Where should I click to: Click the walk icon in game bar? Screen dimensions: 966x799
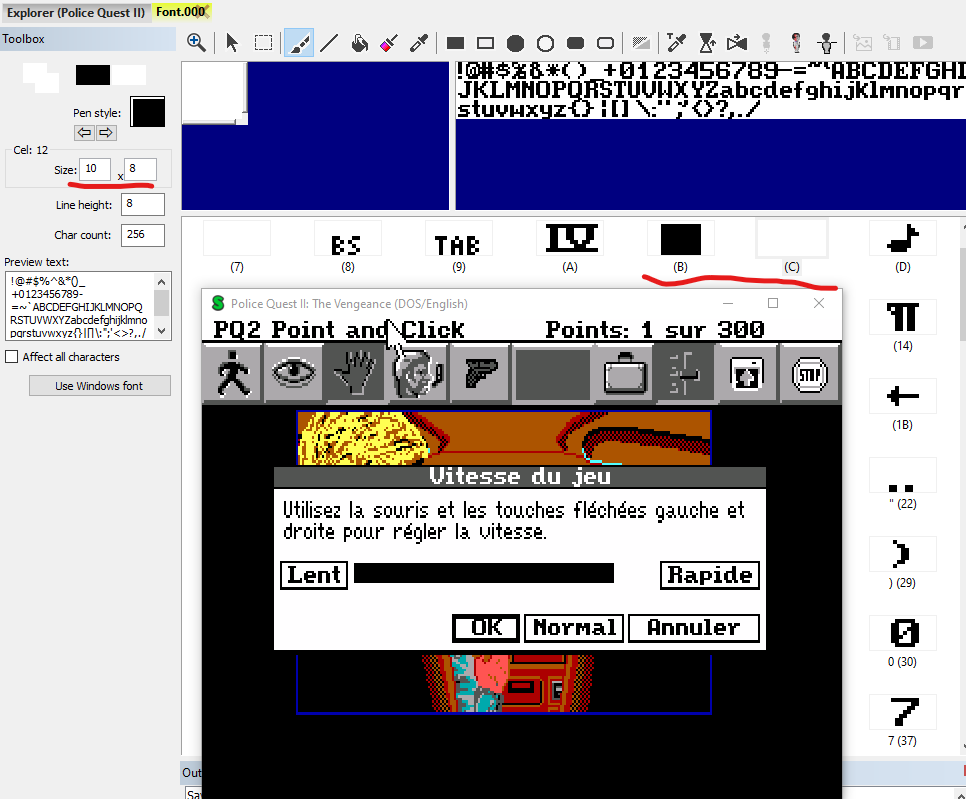coord(232,373)
